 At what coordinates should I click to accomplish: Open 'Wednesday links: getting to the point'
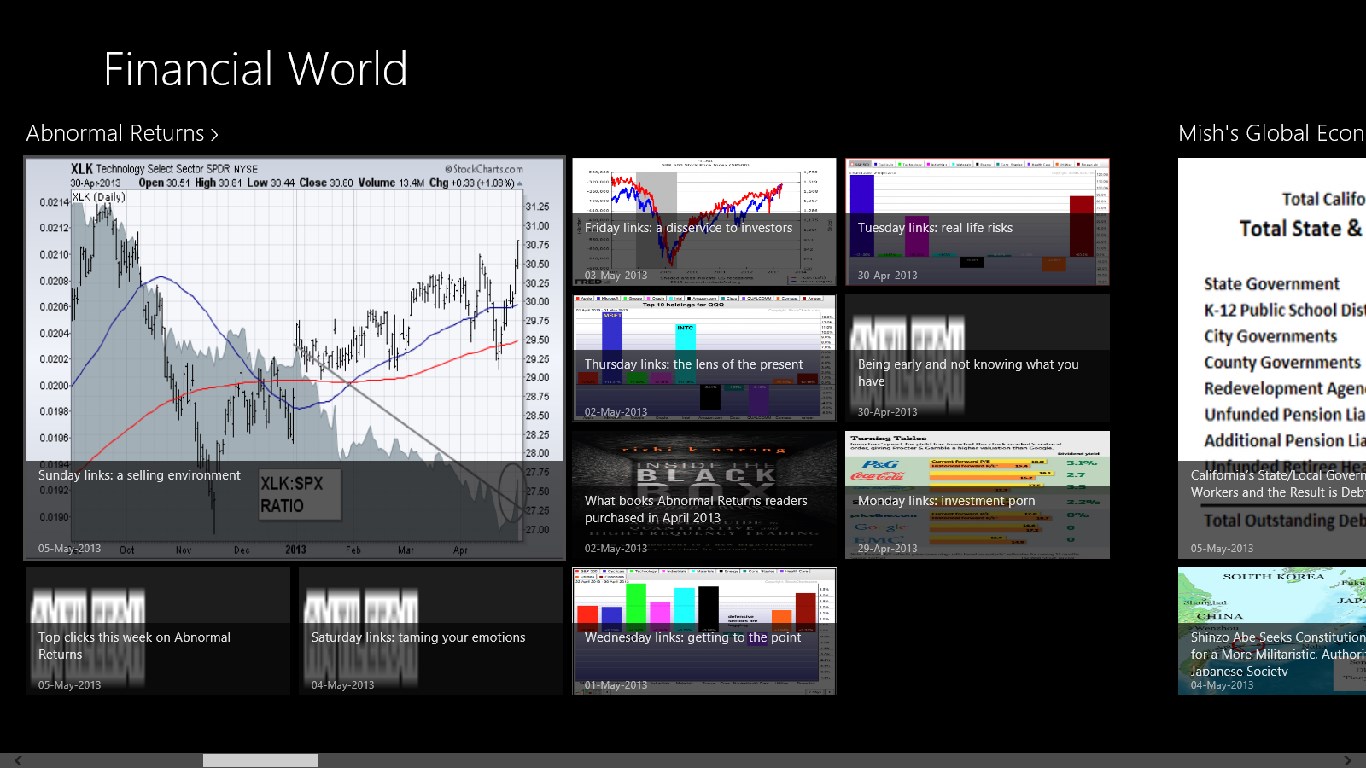[704, 631]
